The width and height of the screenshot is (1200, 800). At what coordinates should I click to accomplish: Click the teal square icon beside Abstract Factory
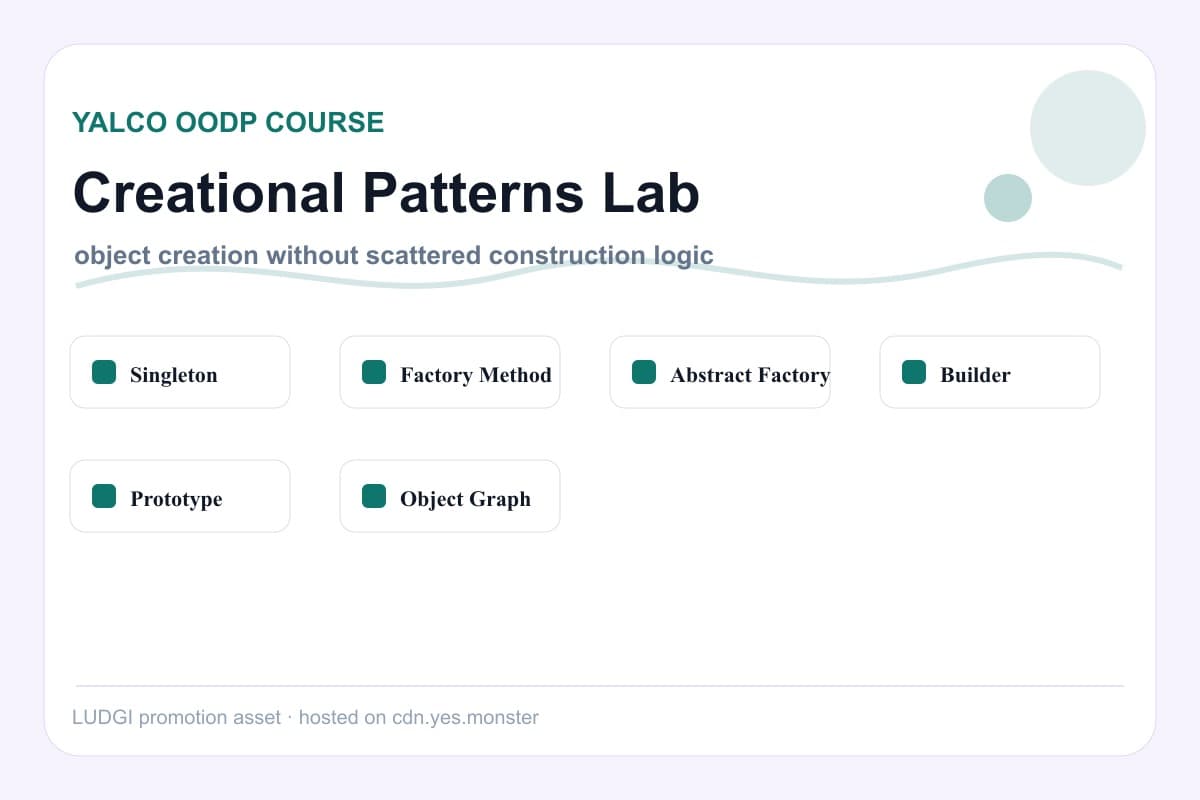point(644,372)
